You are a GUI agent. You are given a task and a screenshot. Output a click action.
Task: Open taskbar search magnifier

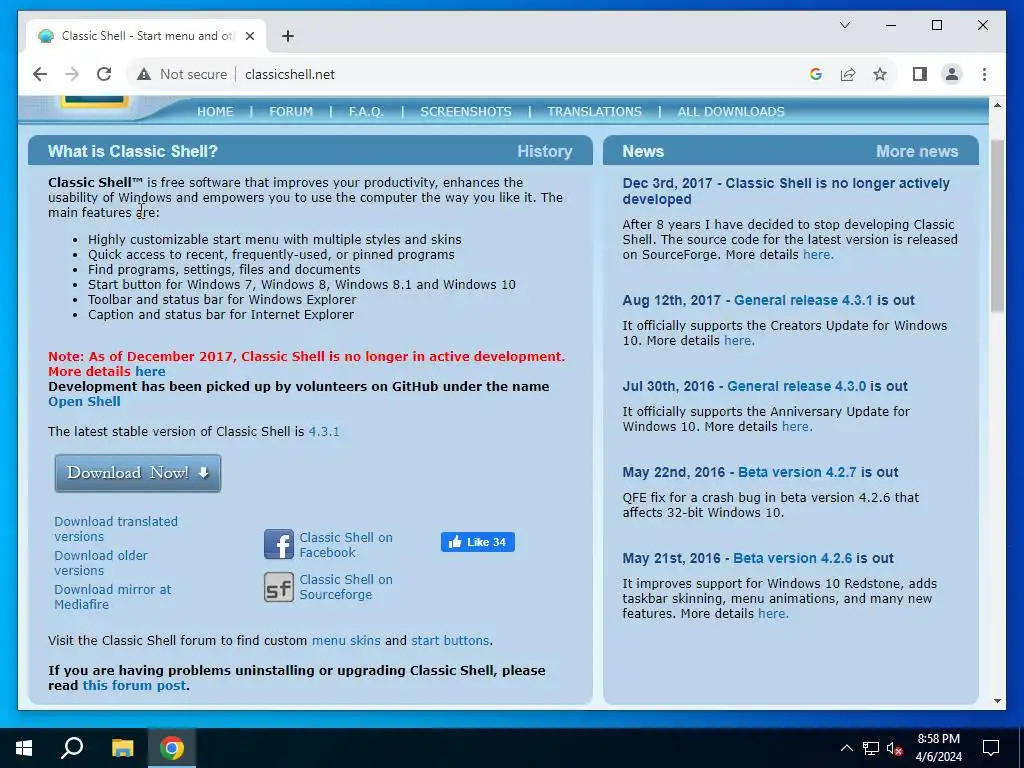(x=72, y=748)
